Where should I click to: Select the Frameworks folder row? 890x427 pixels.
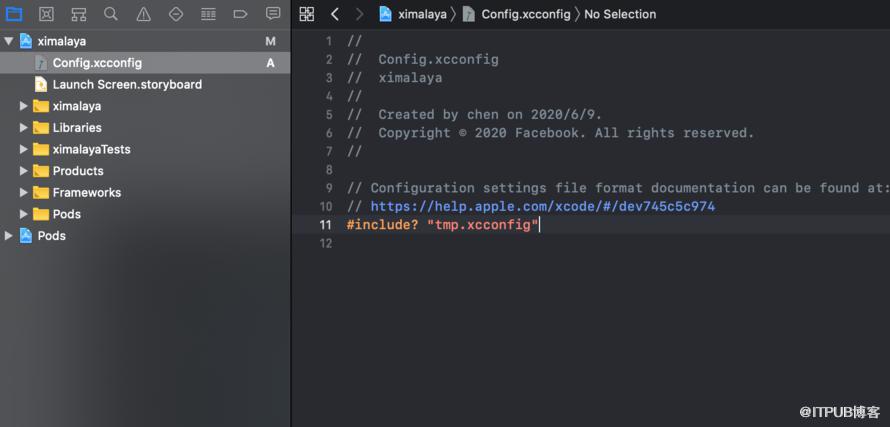click(145, 192)
